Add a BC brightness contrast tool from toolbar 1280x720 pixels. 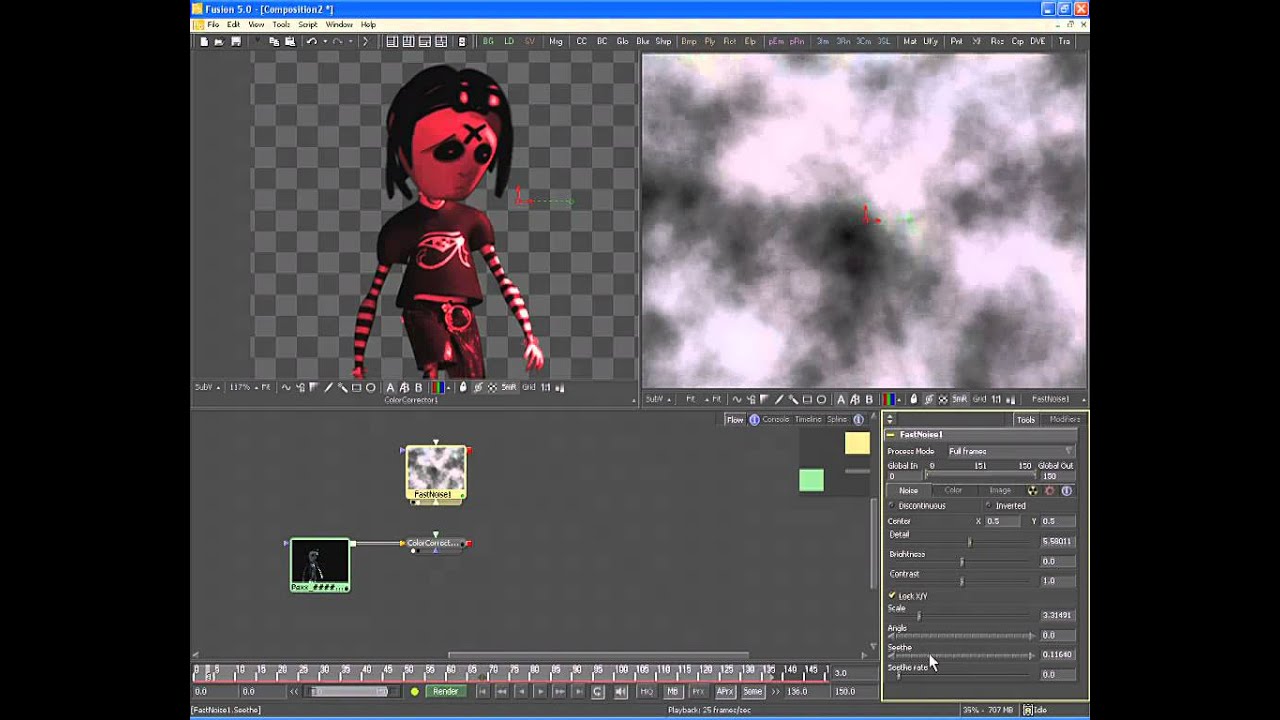602,41
